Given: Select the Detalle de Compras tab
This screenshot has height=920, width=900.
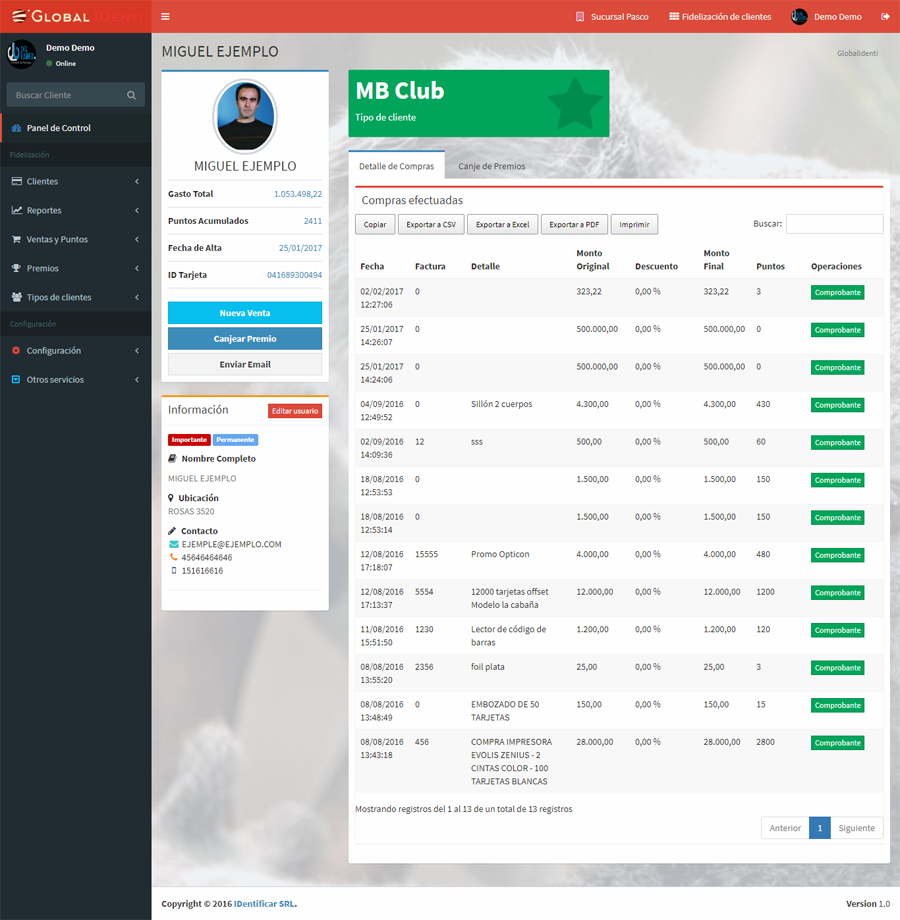Looking at the screenshot, I should [x=396, y=166].
